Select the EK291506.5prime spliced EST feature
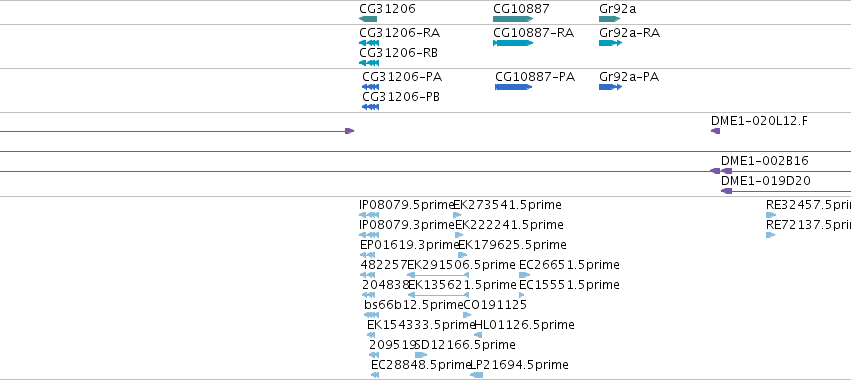851x380 pixels. point(438,275)
